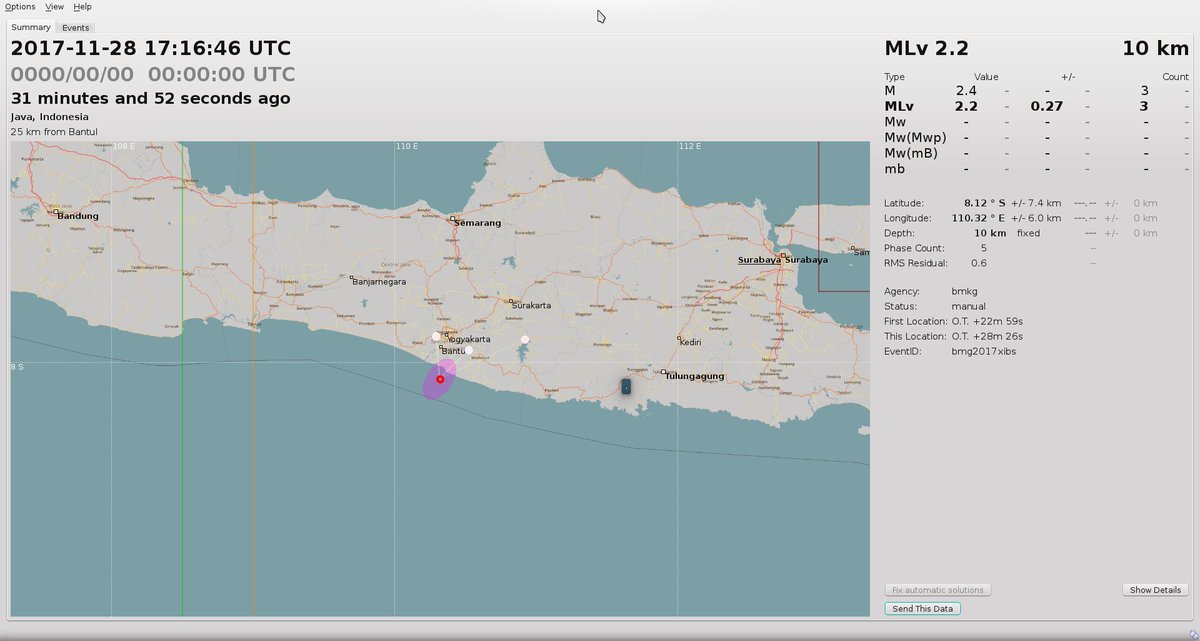Click the 8 S latitude gridline label
The image size is (1200, 641).
tap(18, 368)
